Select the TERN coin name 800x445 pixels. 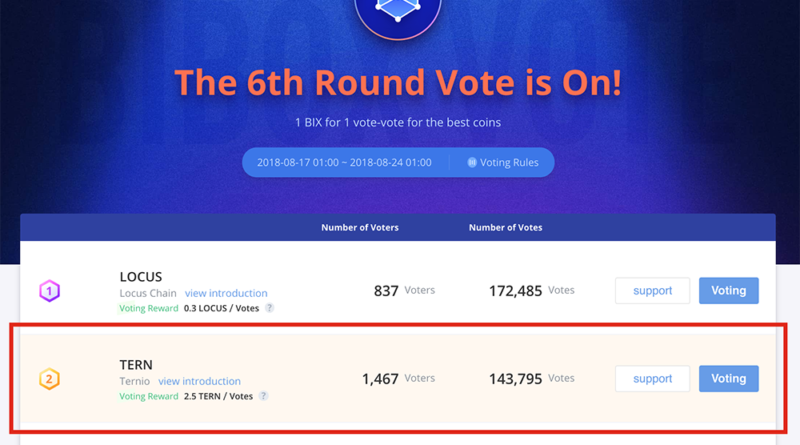137,364
